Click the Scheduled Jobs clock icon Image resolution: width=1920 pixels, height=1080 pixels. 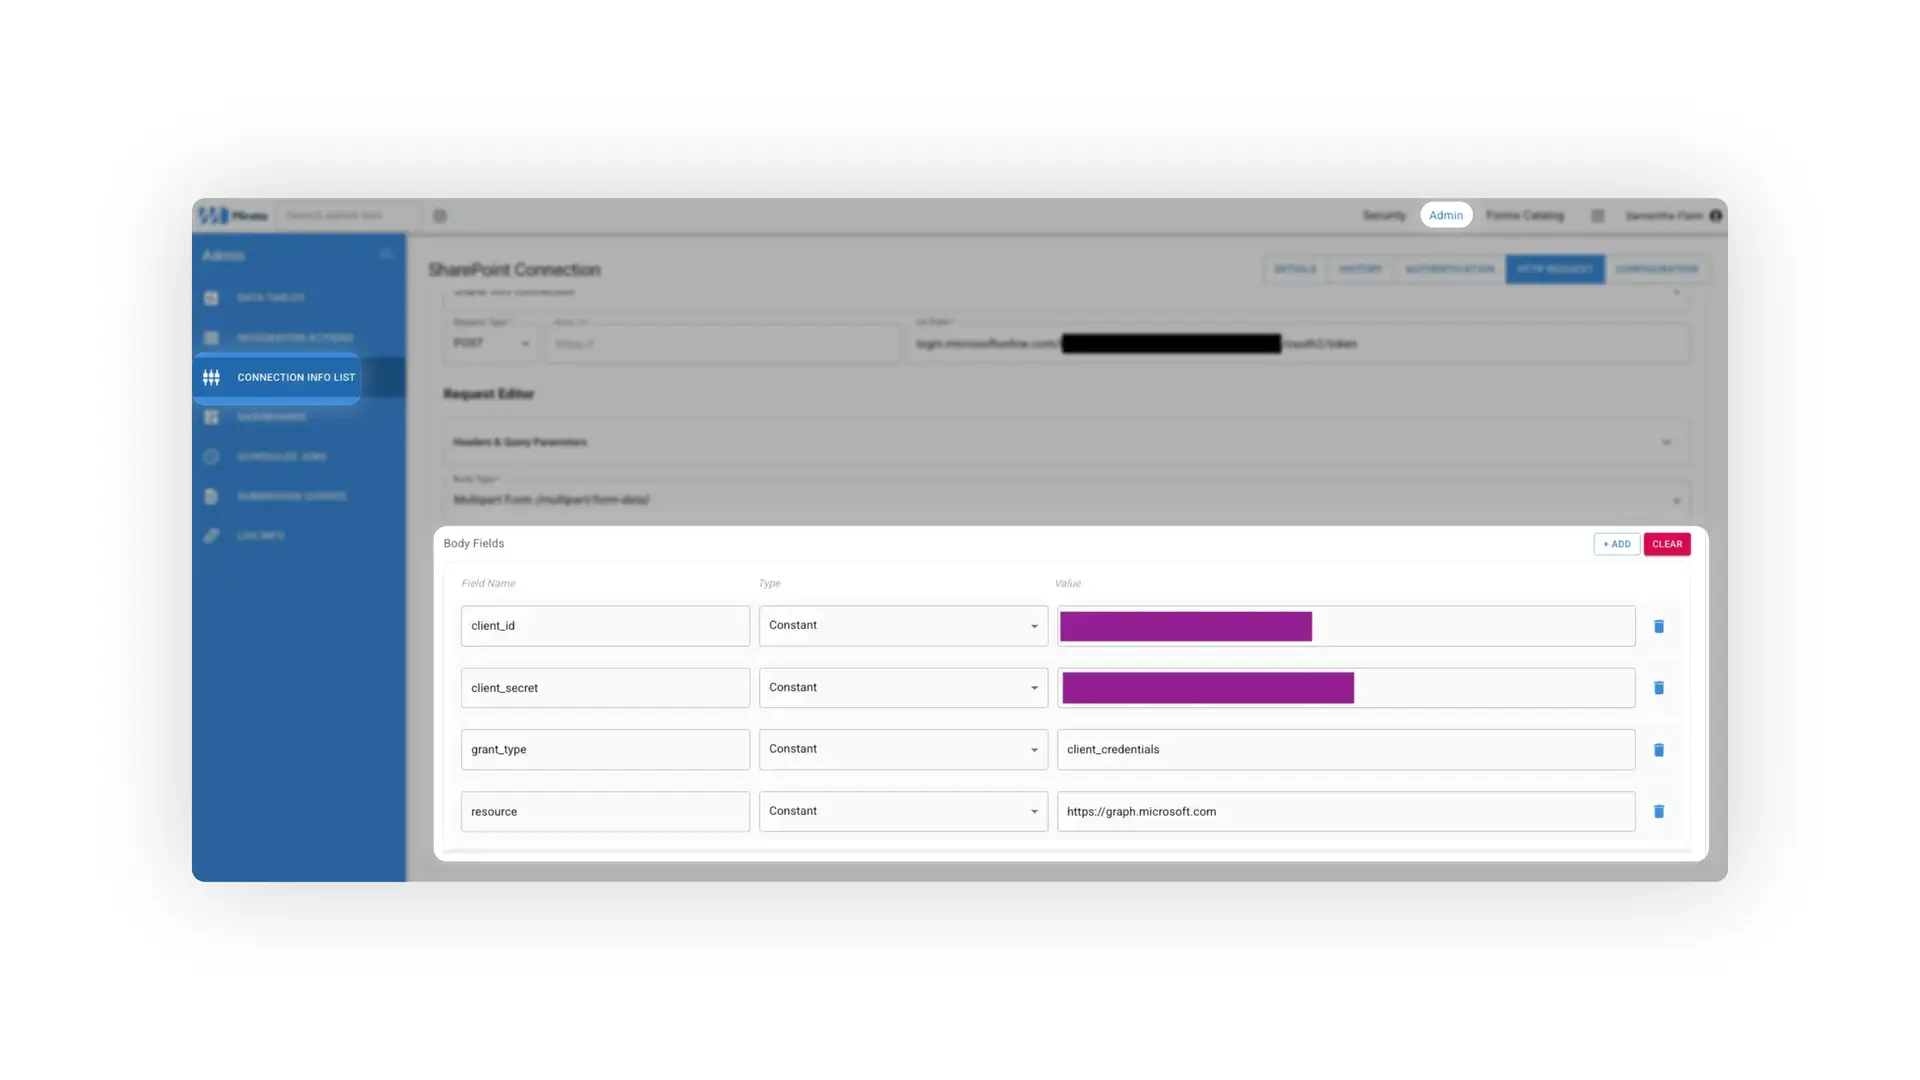click(x=211, y=456)
